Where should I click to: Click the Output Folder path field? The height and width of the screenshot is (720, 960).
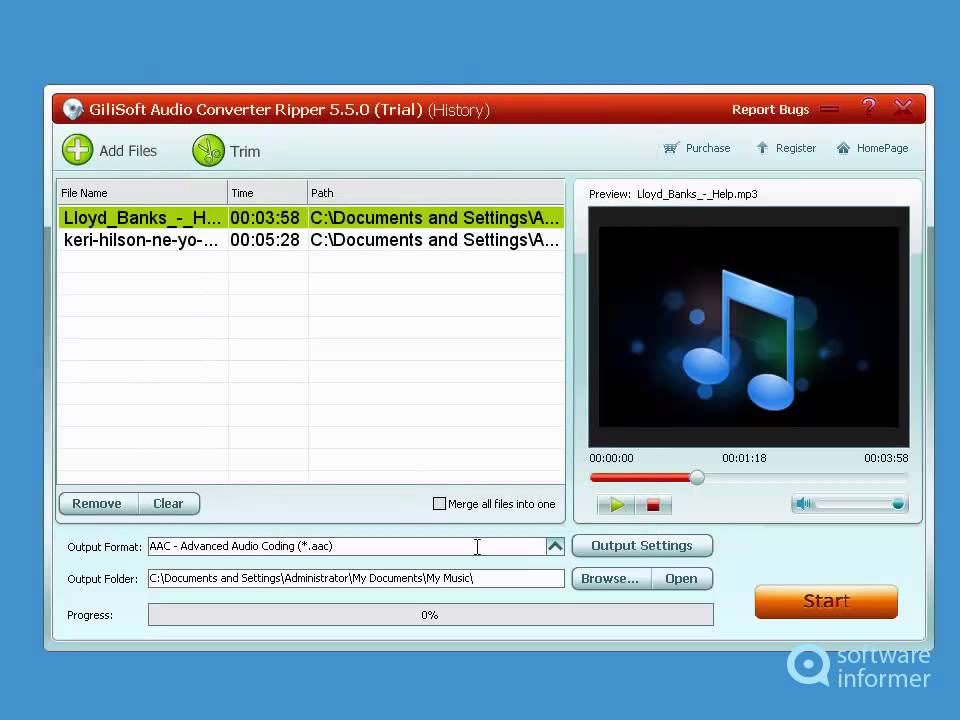[356, 579]
